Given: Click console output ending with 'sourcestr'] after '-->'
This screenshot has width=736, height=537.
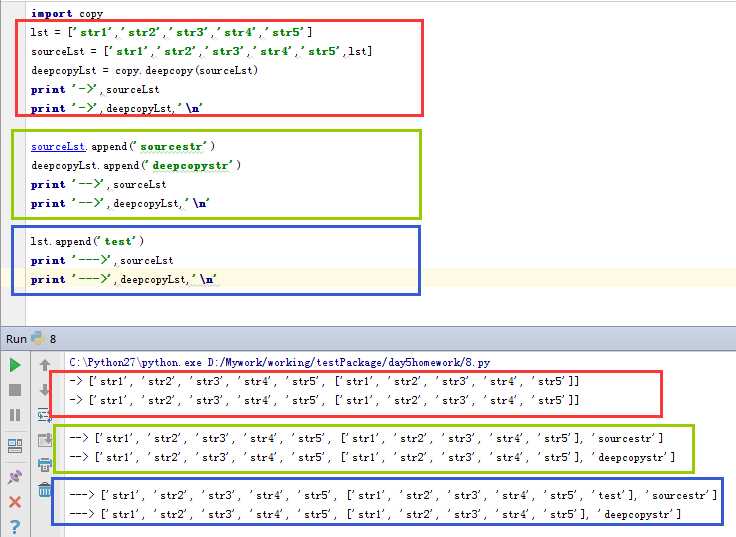Looking at the screenshot, I should pos(366,438).
